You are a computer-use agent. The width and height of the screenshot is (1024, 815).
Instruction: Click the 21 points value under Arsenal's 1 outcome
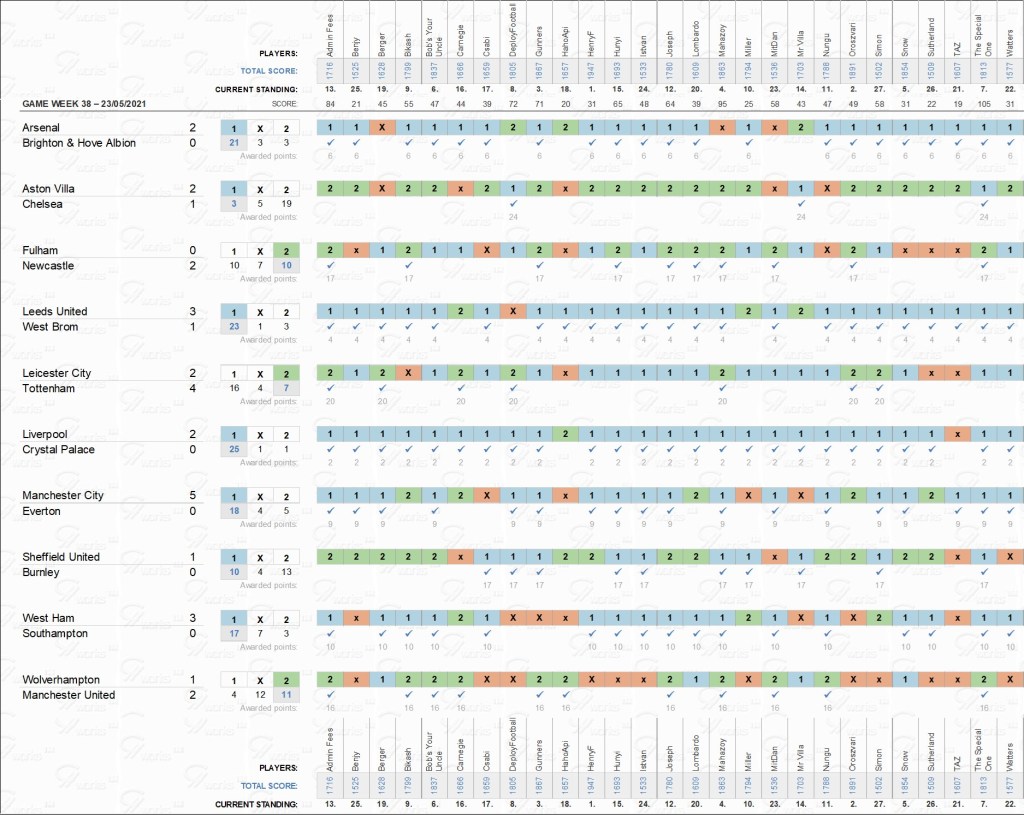pyautogui.click(x=234, y=143)
